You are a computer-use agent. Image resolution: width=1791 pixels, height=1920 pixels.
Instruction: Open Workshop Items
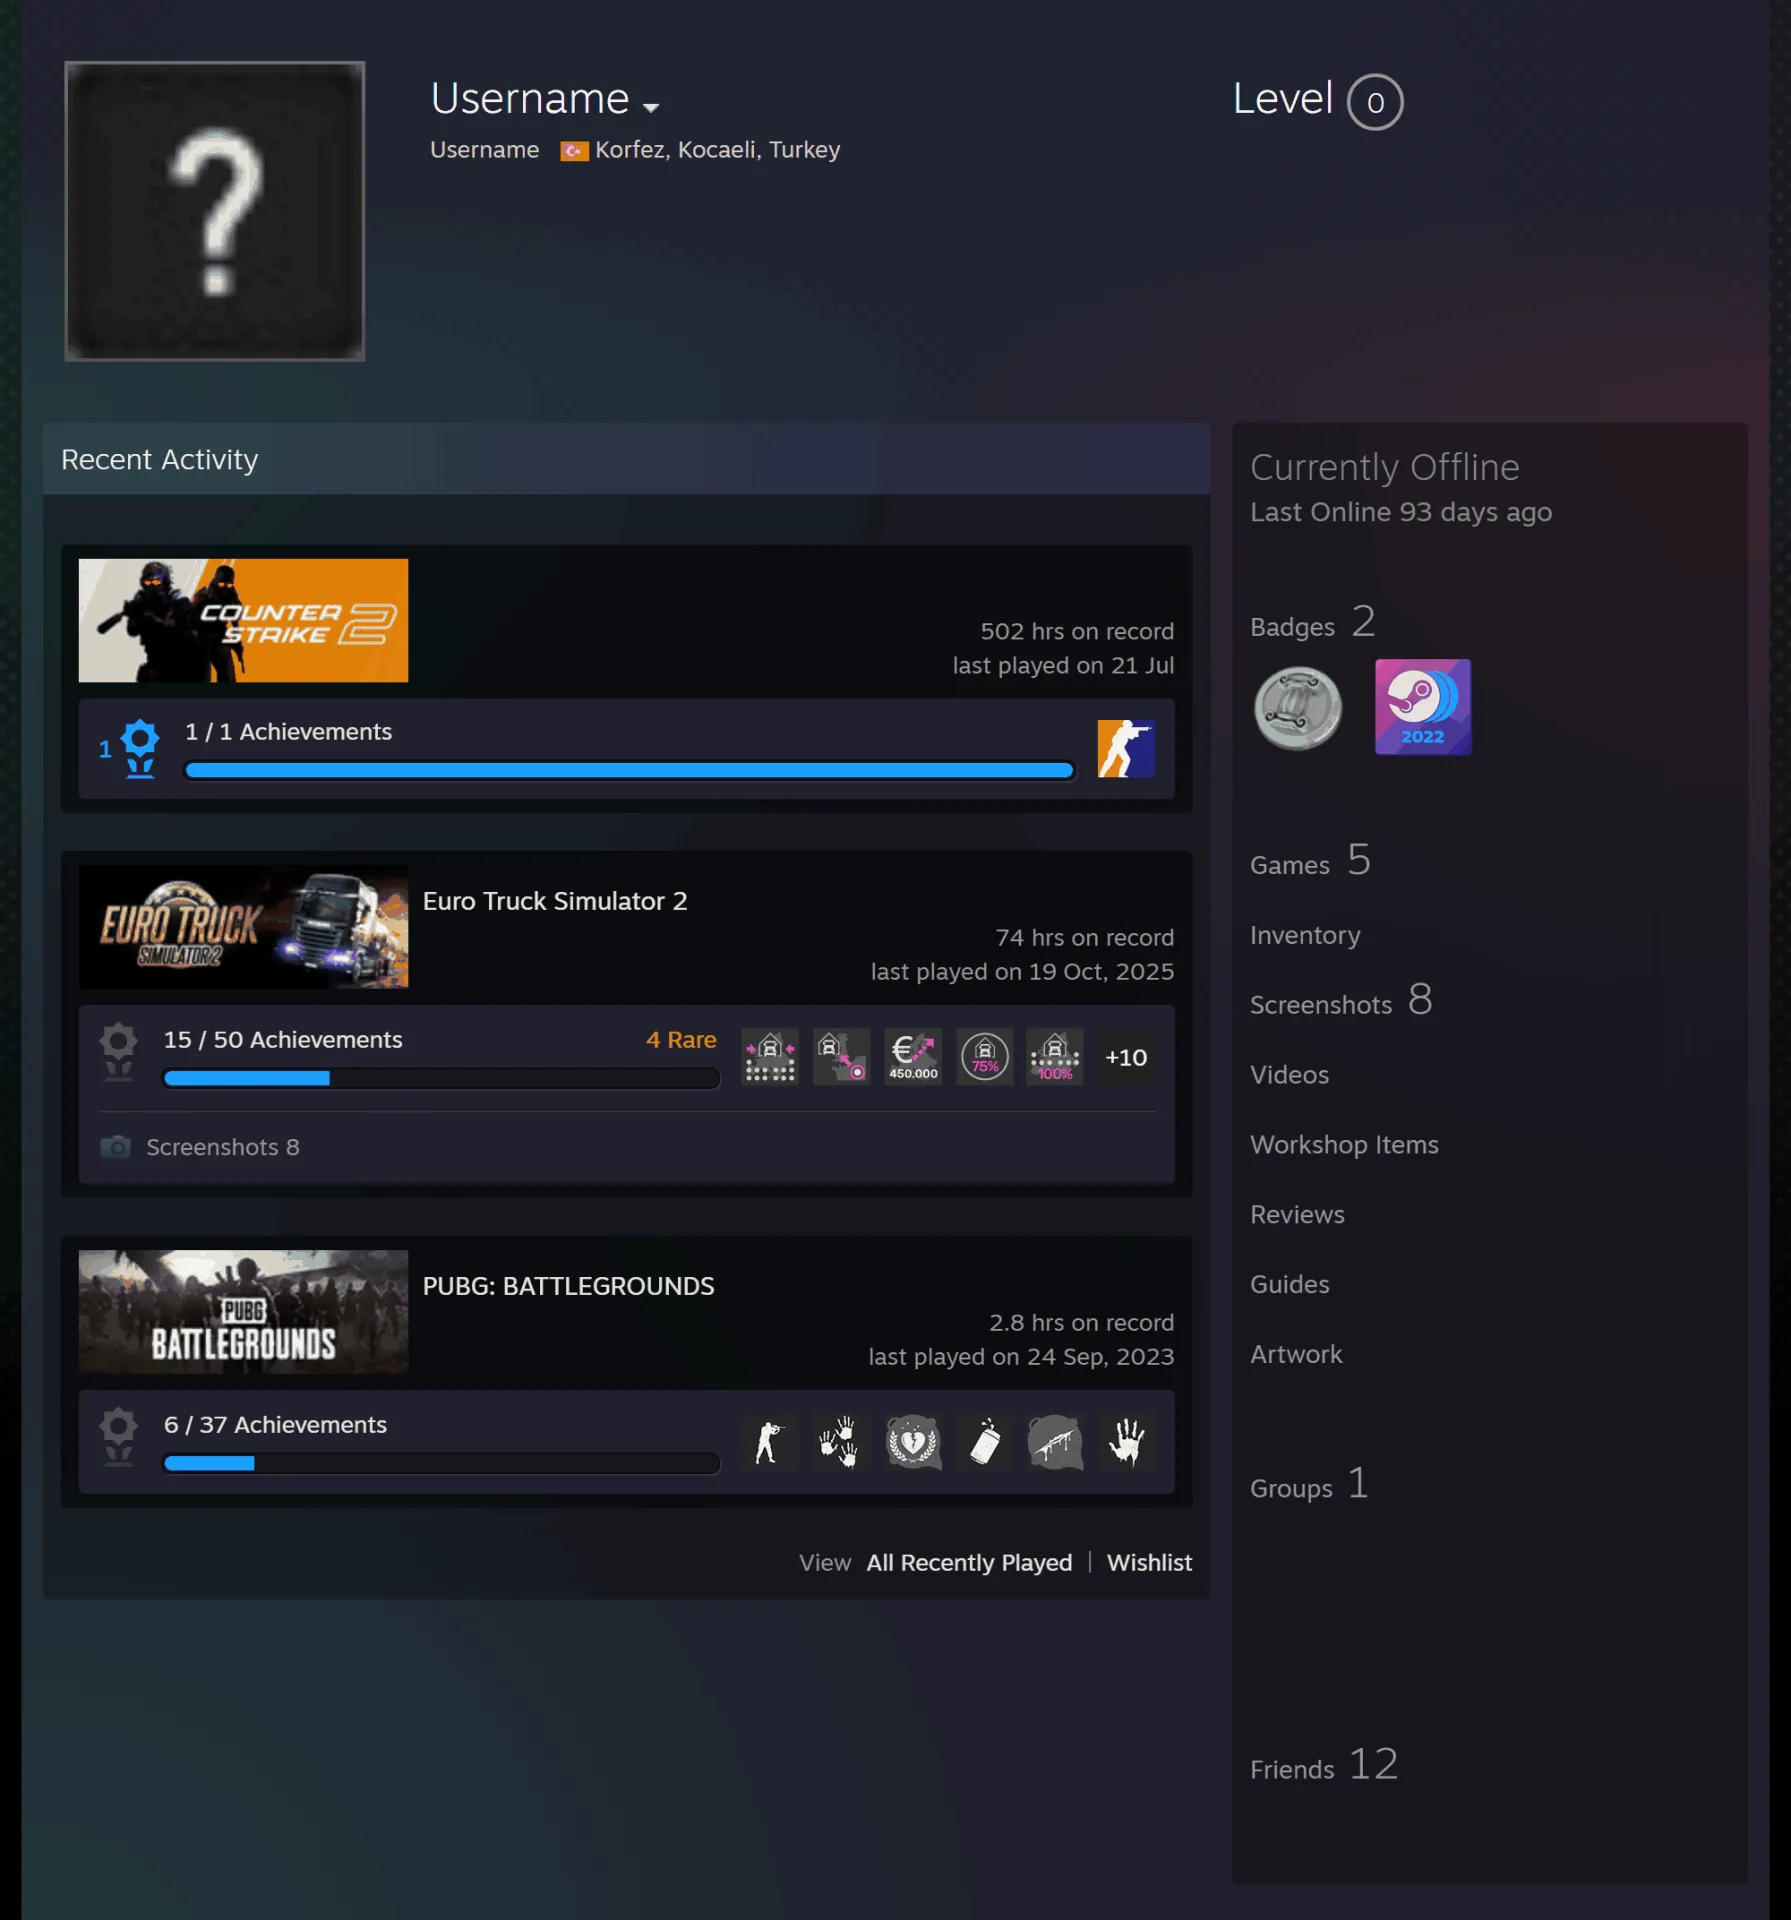point(1344,1145)
